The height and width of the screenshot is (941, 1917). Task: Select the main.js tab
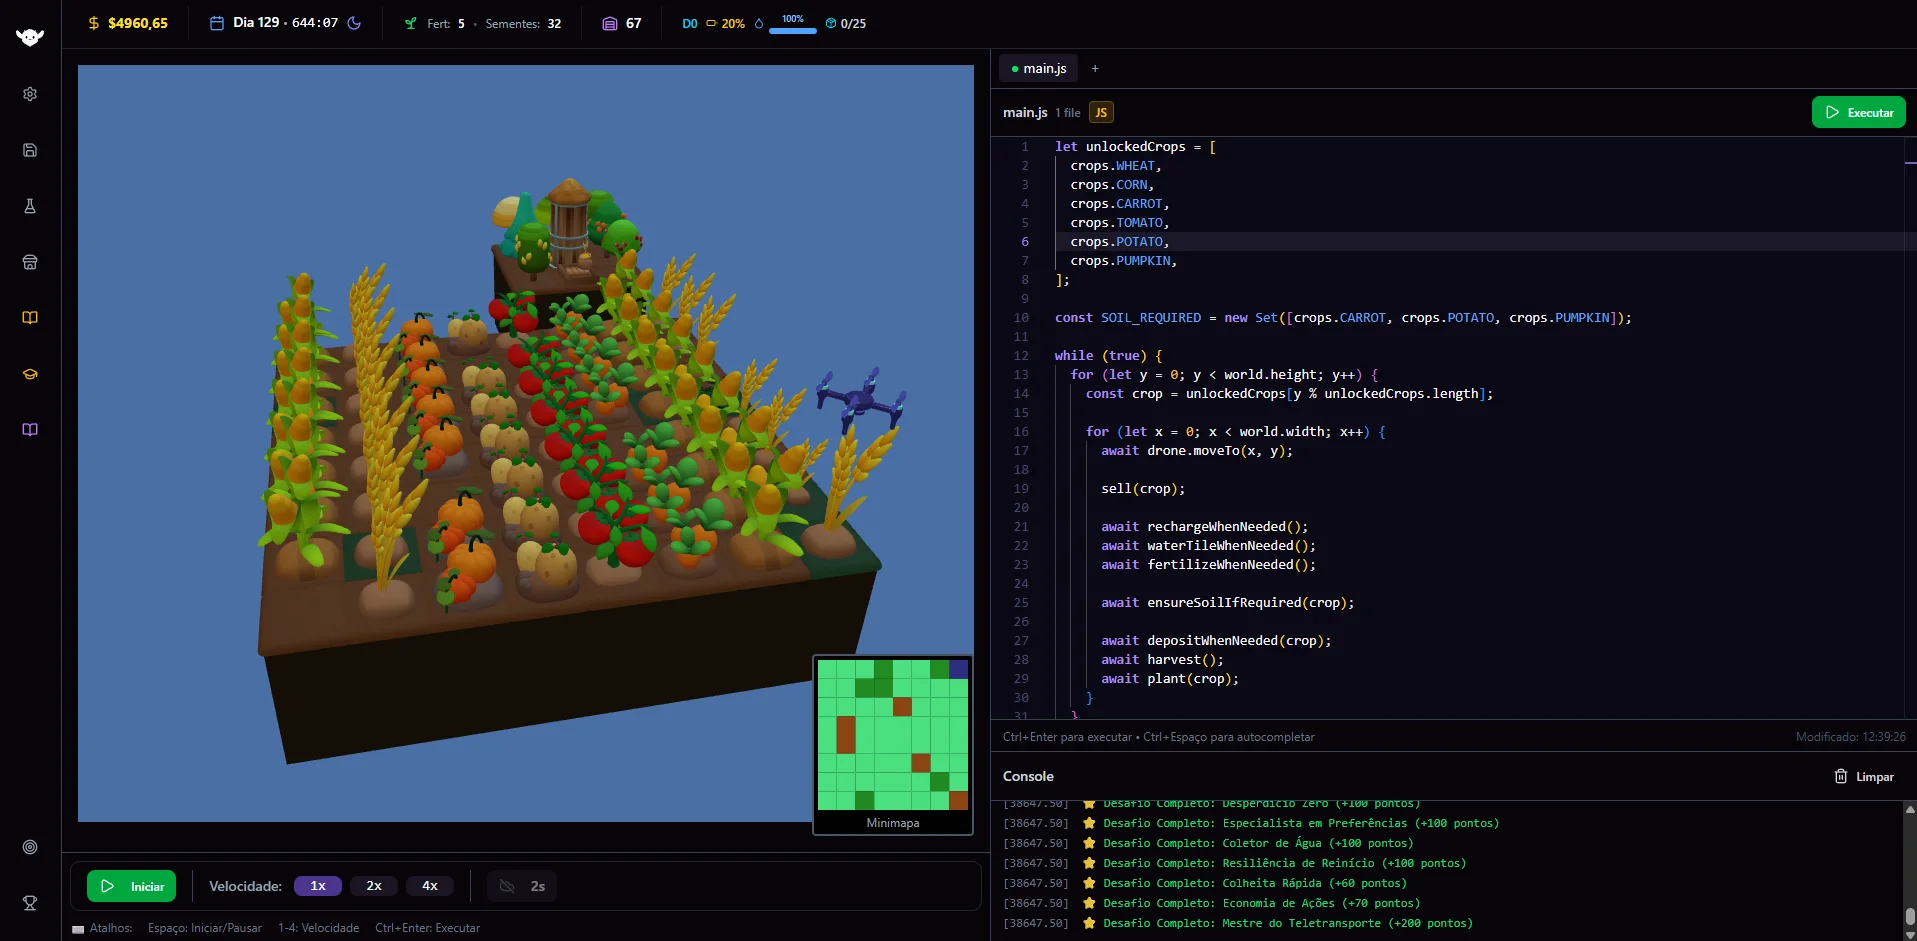(x=1038, y=68)
